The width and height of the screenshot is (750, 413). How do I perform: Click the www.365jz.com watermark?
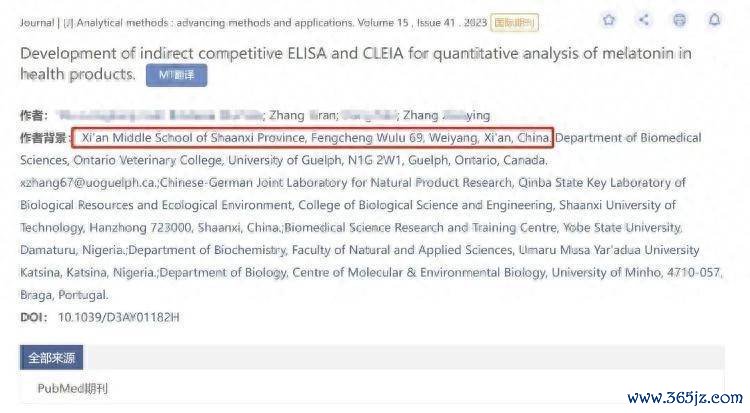(685, 398)
